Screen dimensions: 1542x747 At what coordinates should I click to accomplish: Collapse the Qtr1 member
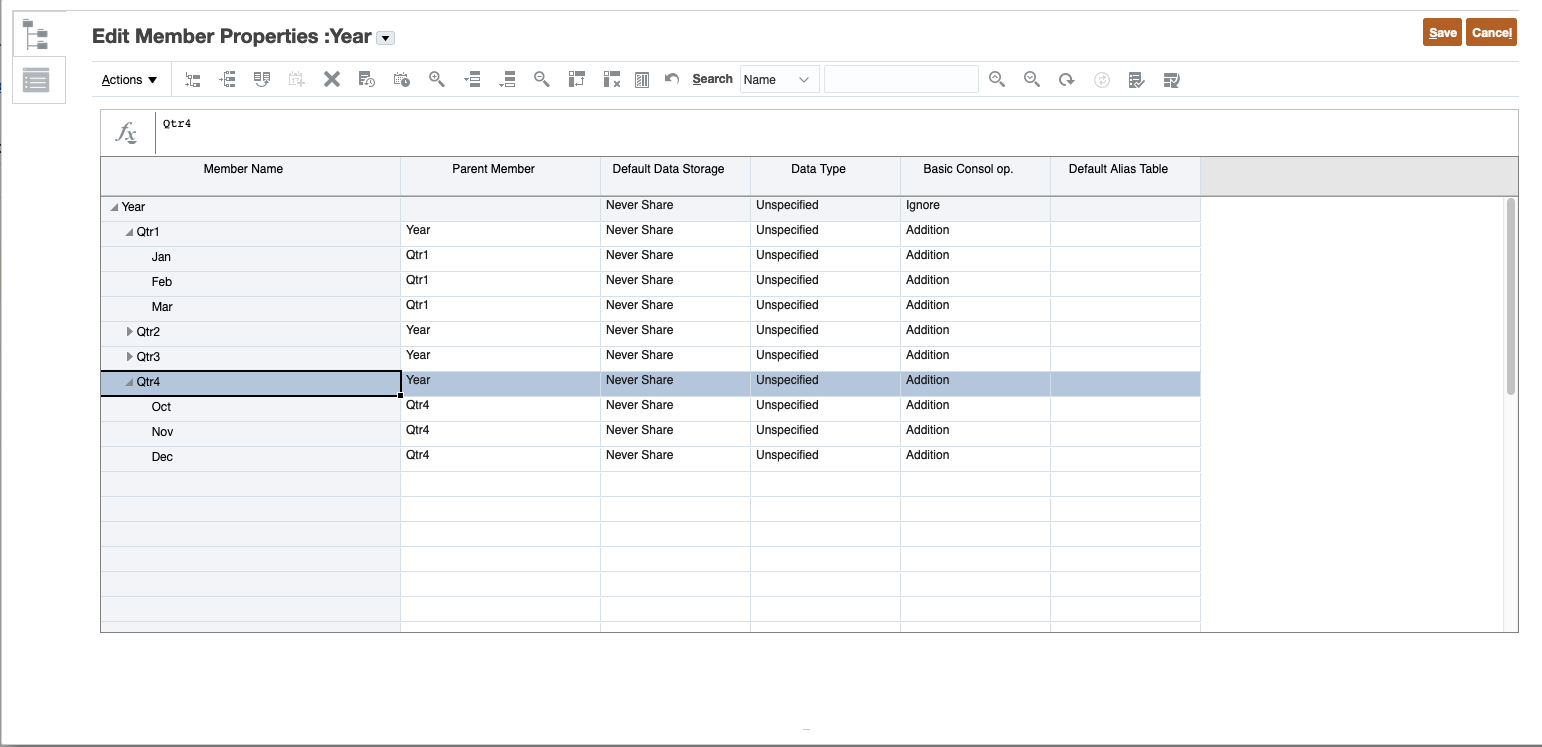[129, 232]
